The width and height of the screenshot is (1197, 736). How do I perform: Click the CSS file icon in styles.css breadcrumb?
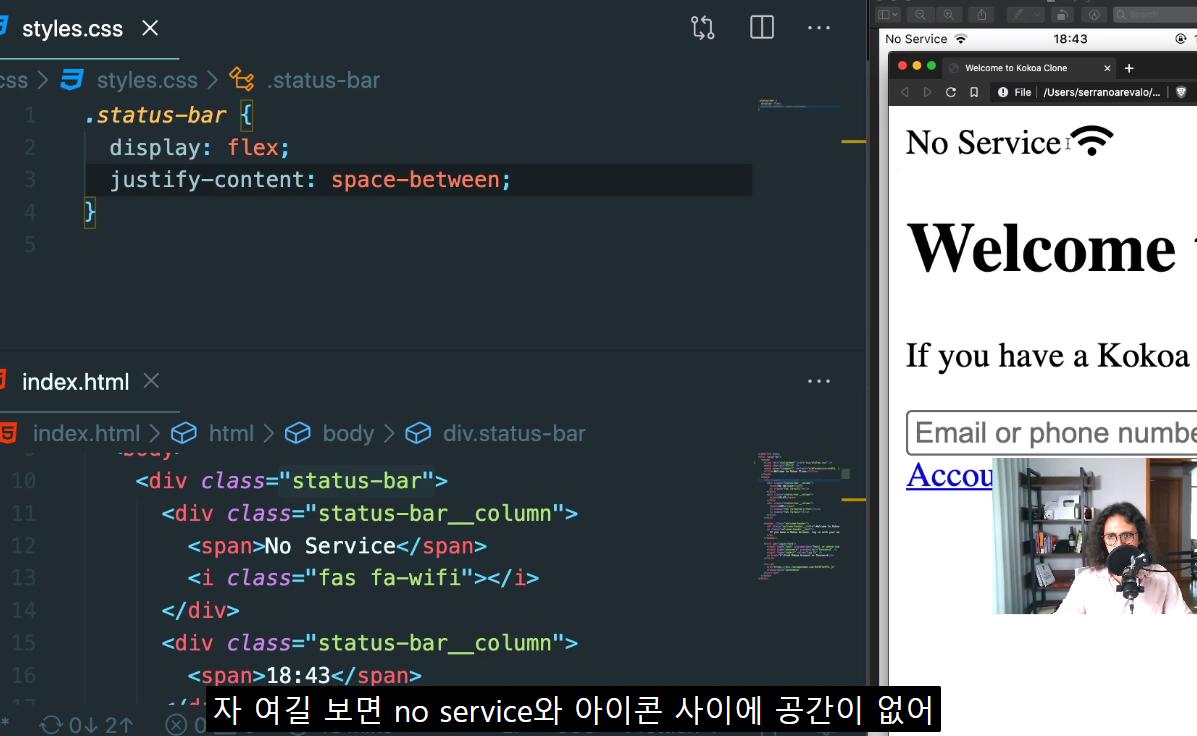click(72, 79)
